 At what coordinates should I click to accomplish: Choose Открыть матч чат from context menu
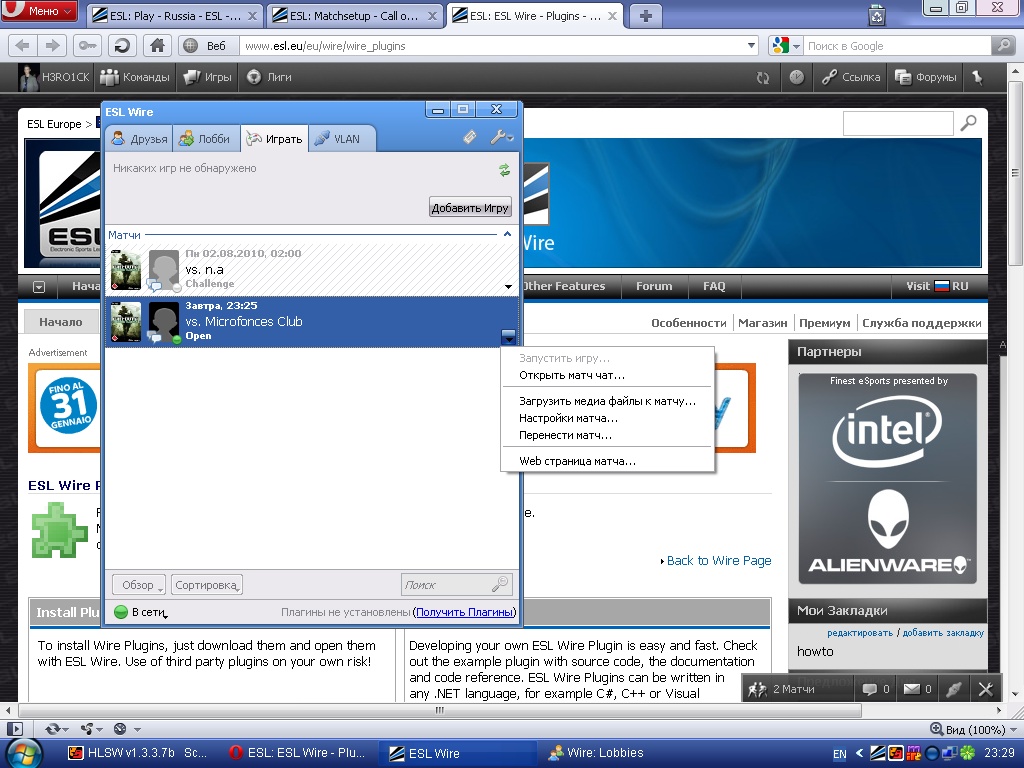pos(571,376)
